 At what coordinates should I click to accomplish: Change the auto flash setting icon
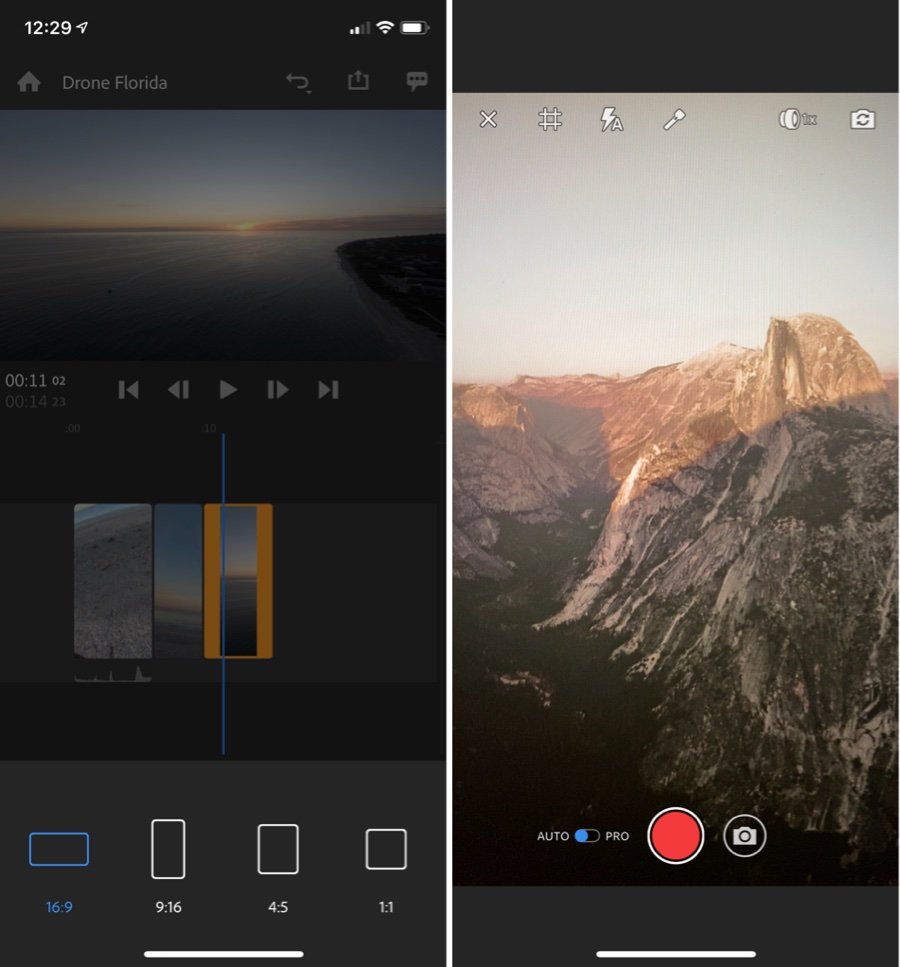[x=611, y=119]
